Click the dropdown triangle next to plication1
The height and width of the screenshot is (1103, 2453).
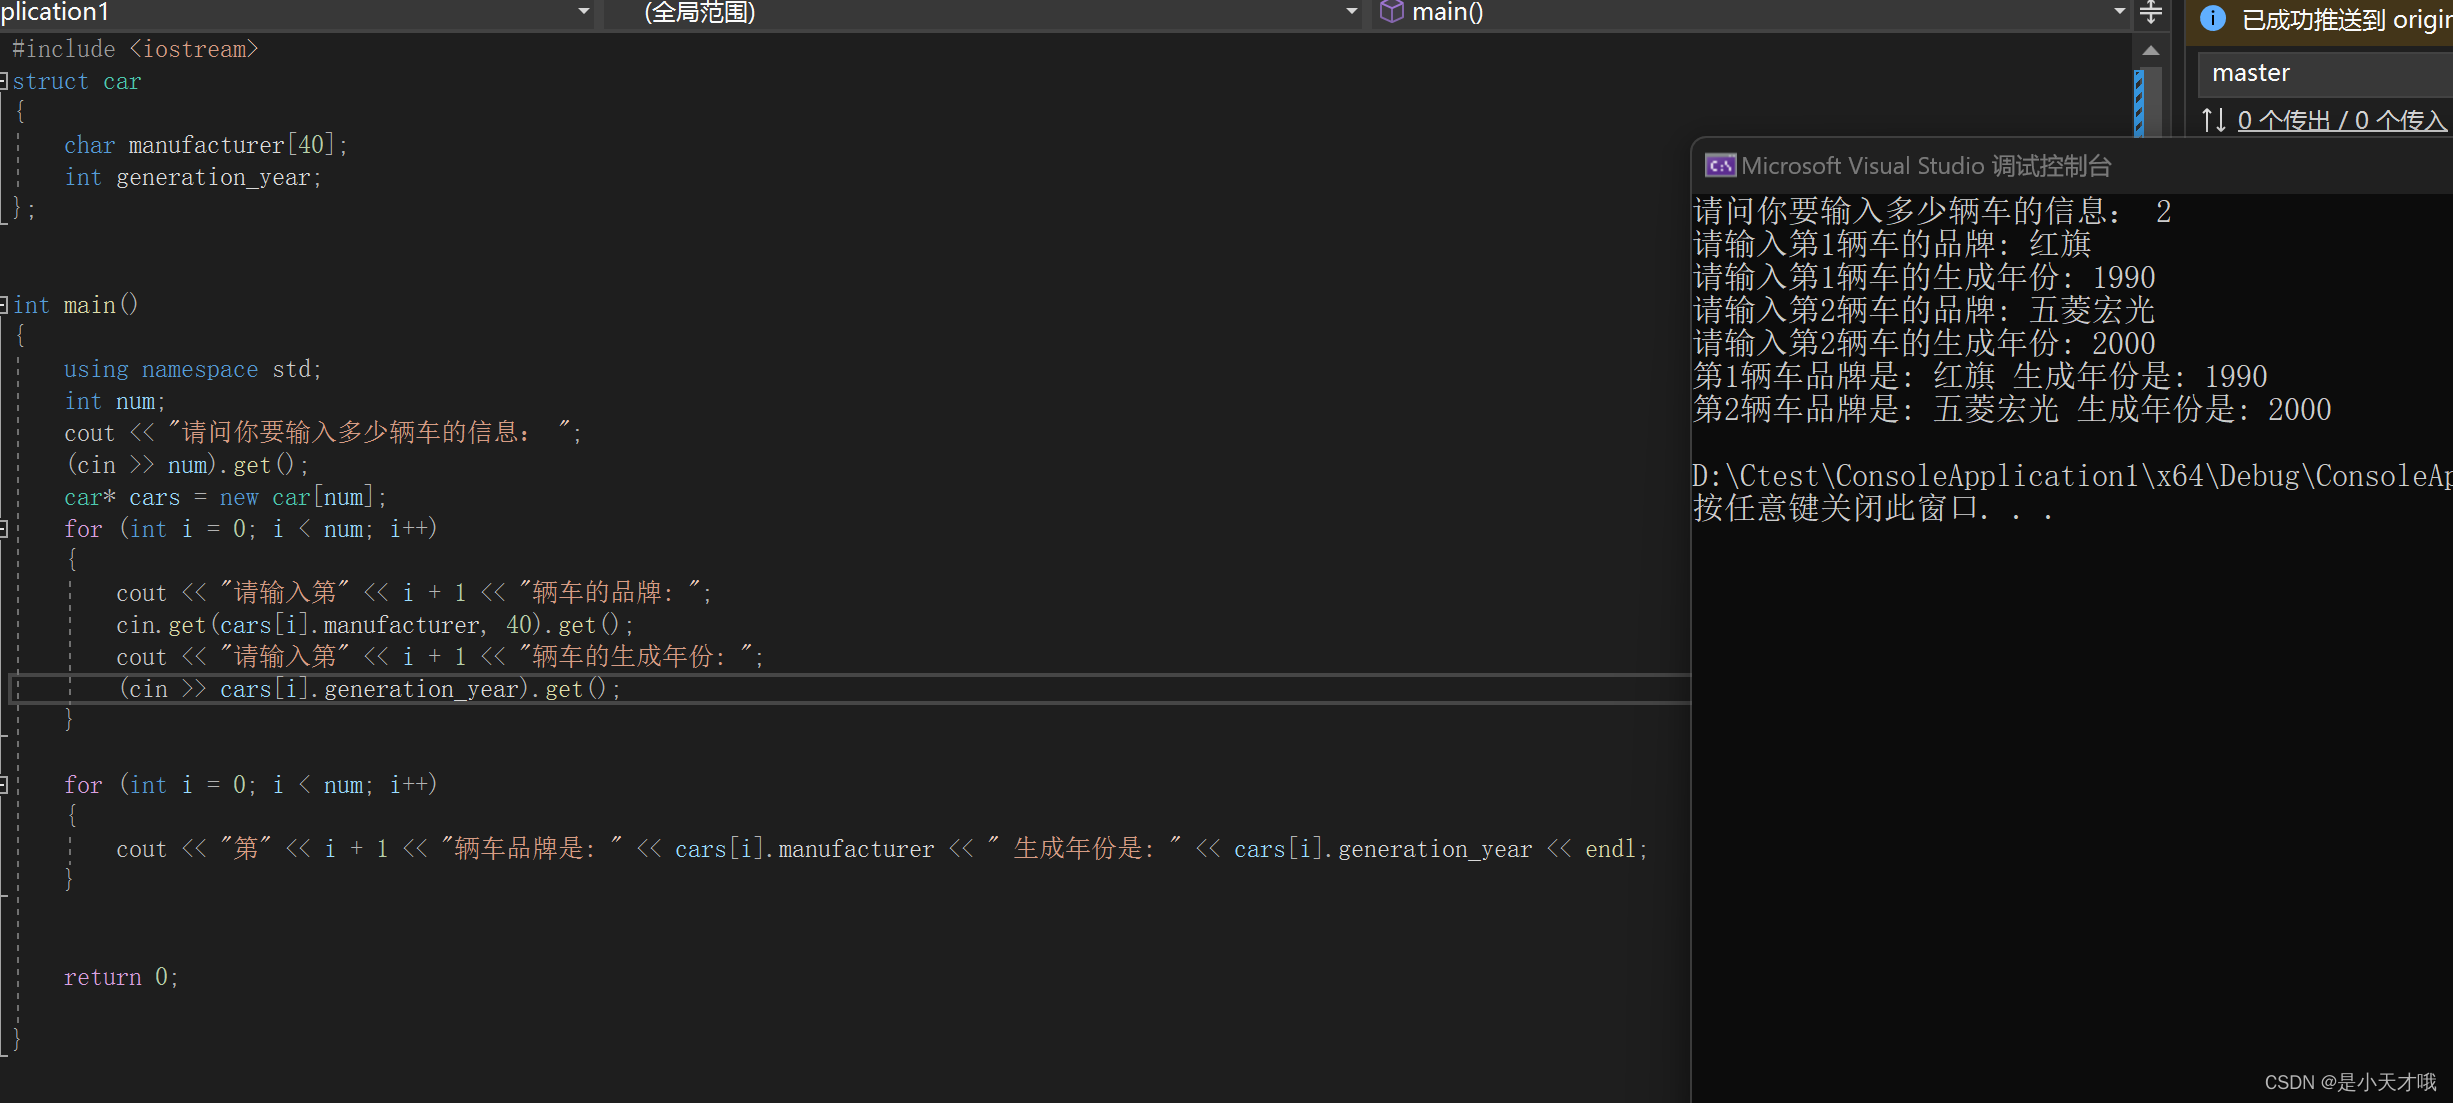click(x=583, y=11)
